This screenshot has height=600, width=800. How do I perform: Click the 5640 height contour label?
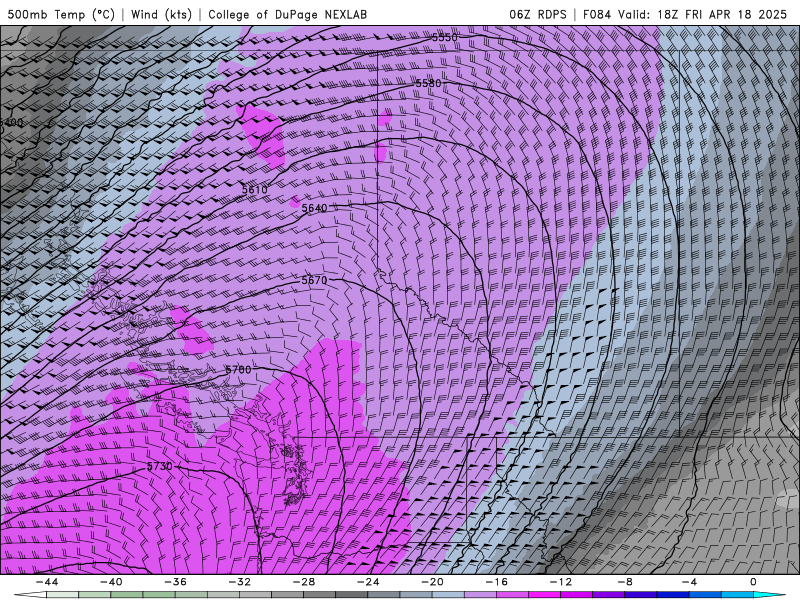314,208
